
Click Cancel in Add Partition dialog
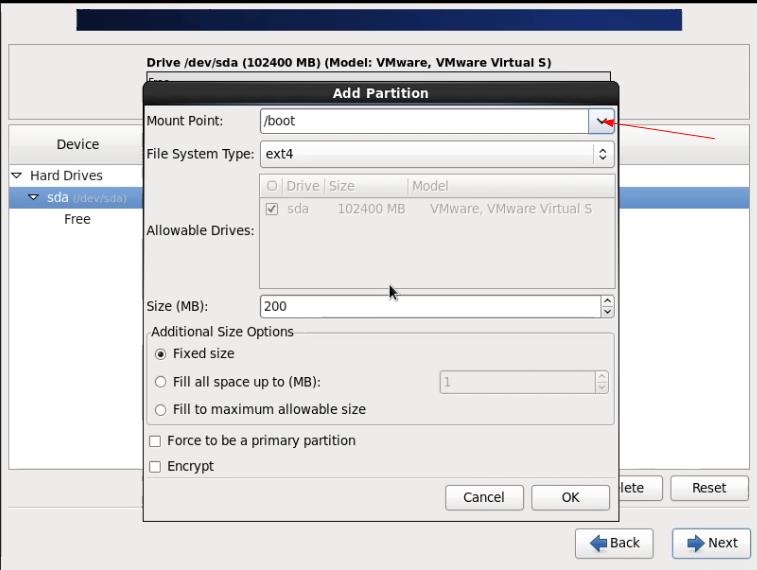tap(484, 498)
